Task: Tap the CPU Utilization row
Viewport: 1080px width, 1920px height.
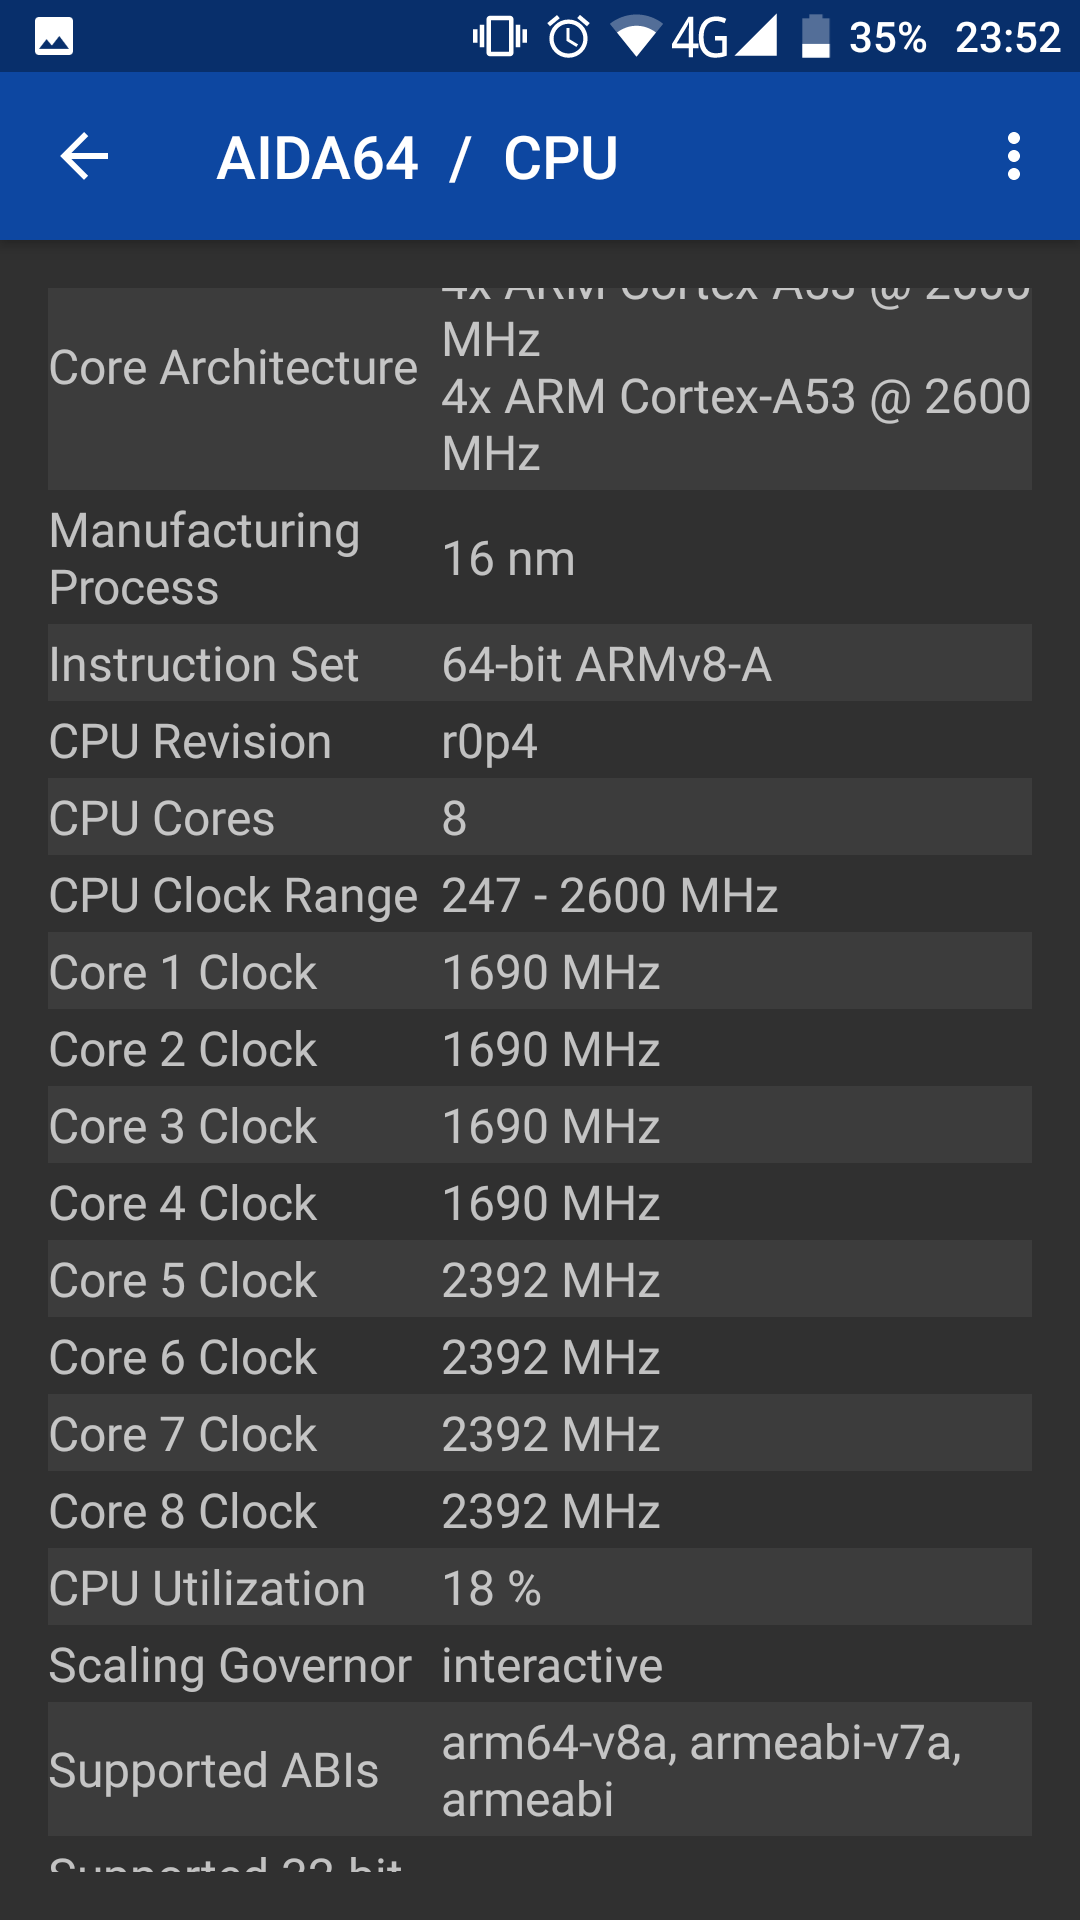Action: pyautogui.click(x=540, y=1588)
